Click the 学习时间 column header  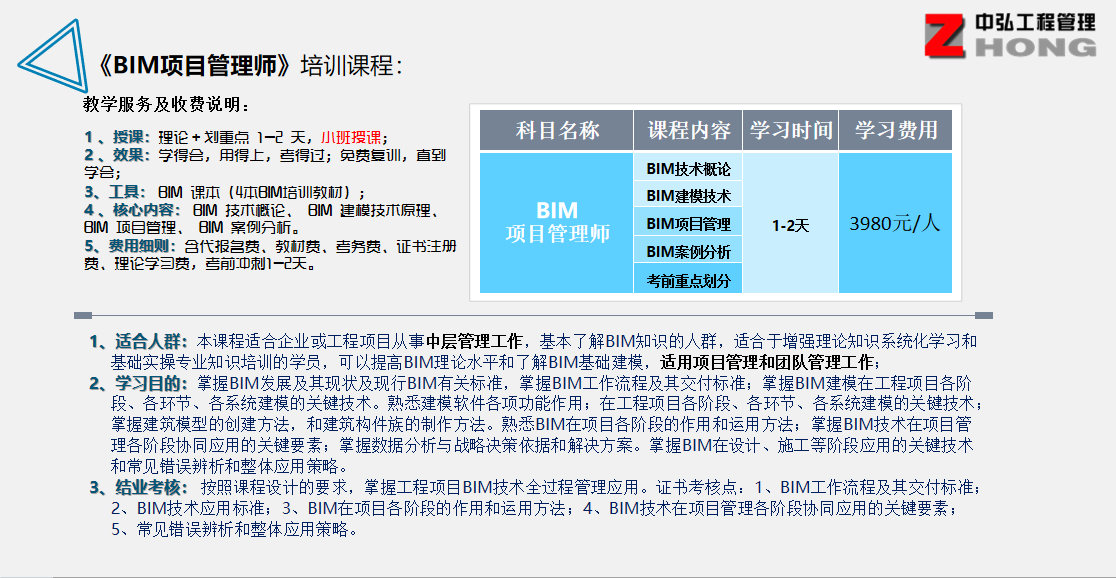(x=790, y=130)
